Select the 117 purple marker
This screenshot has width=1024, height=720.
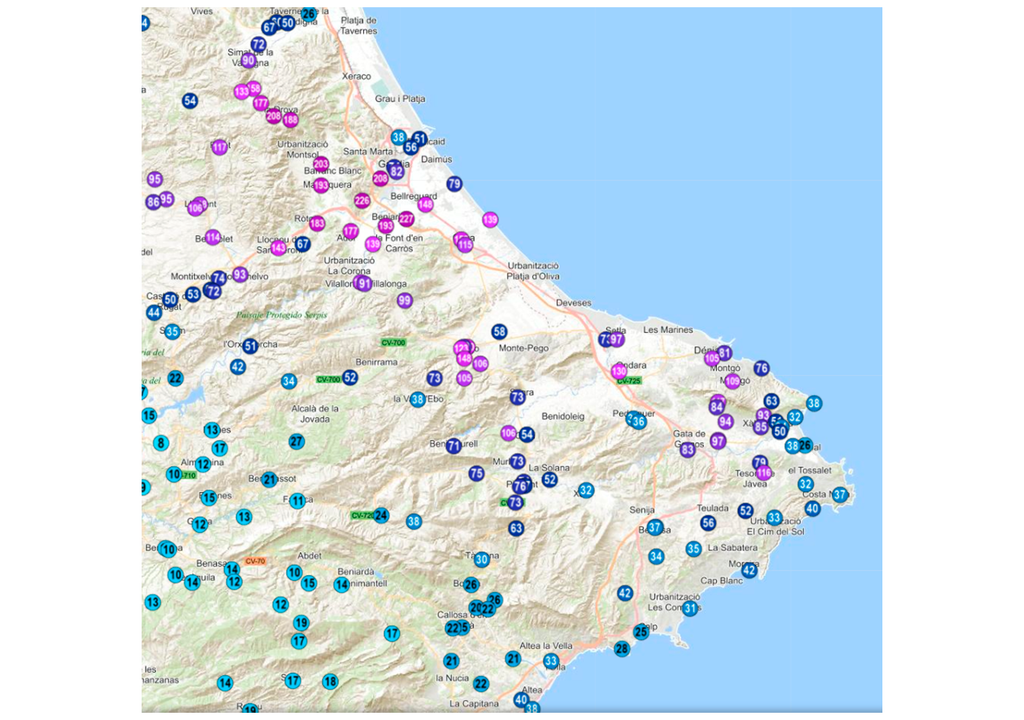(x=219, y=147)
